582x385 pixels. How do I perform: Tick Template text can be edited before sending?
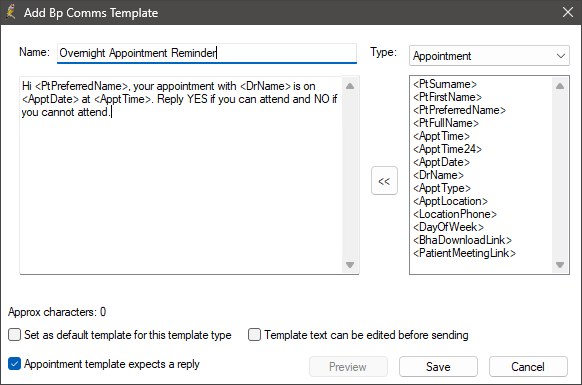pyautogui.click(x=254, y=335)
